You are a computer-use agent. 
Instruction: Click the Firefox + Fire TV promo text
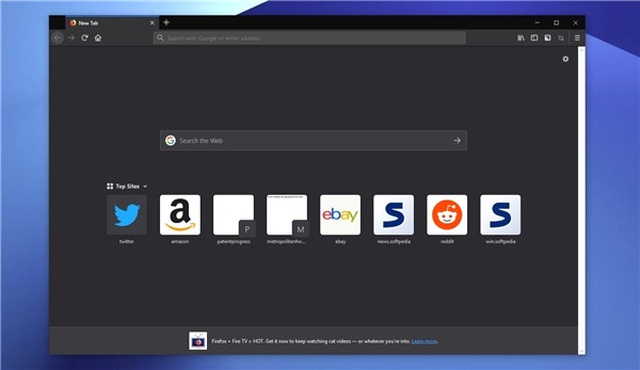point(311,341)
